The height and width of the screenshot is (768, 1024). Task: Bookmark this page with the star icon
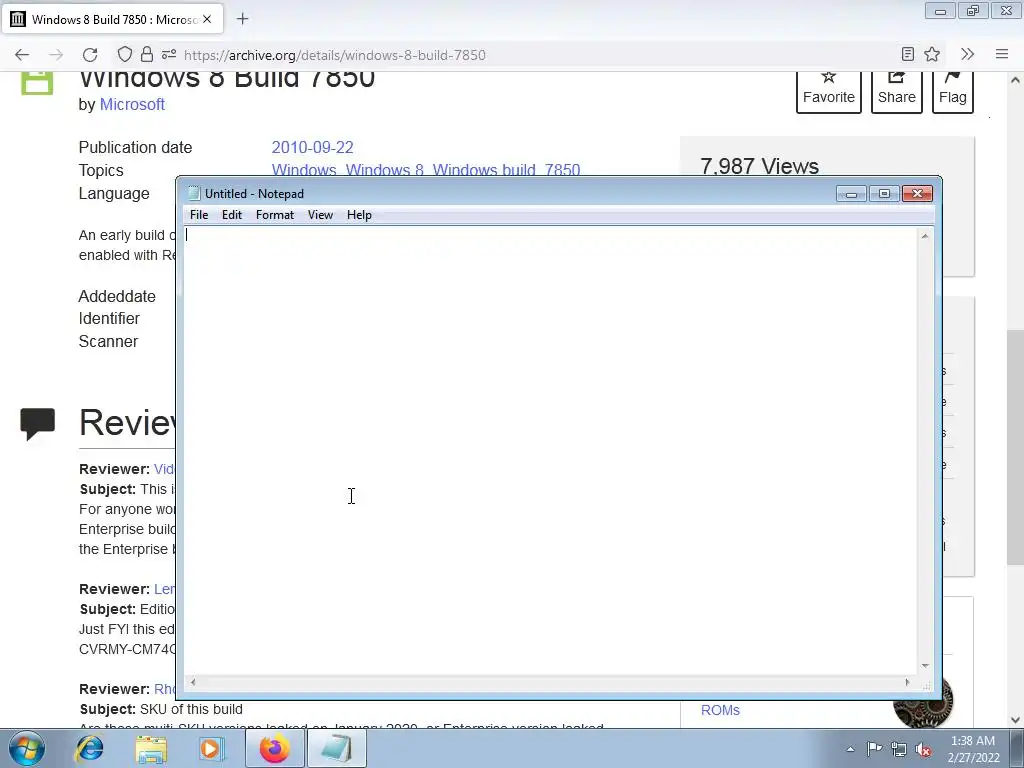932,54
